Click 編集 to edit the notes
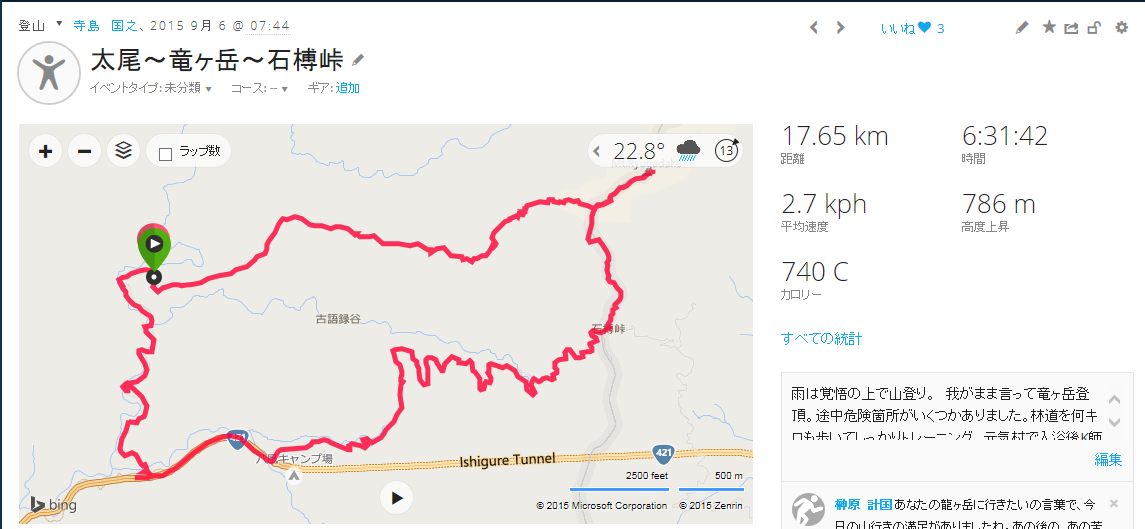Viewport: 1145px width, 529px height. click(1108, 460)
